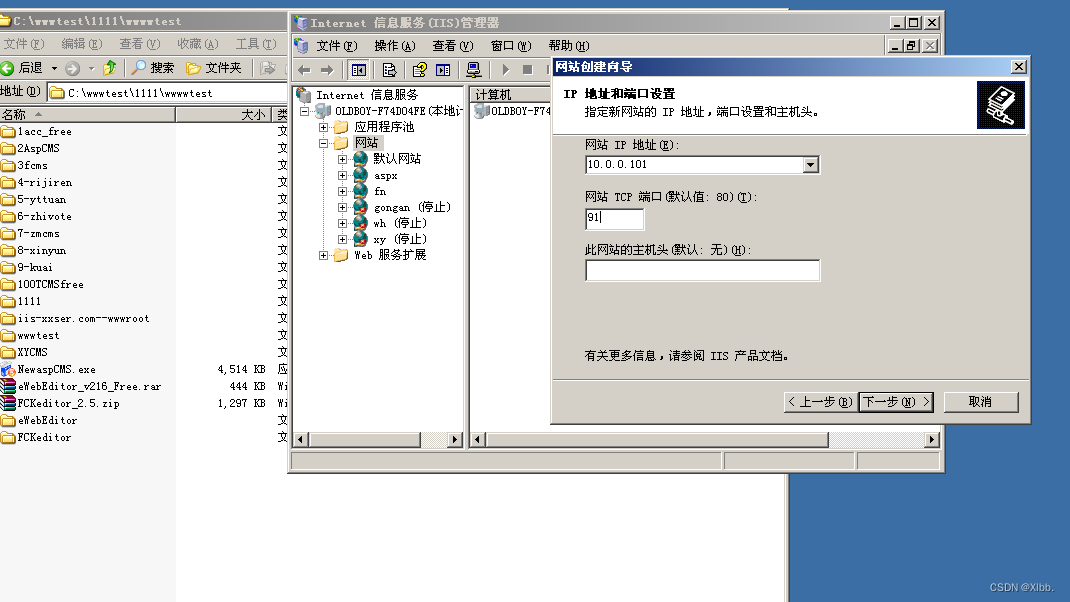Collapse the 网站 tree node
Viewport: 1070px width, 602px height.
(323, 143)
